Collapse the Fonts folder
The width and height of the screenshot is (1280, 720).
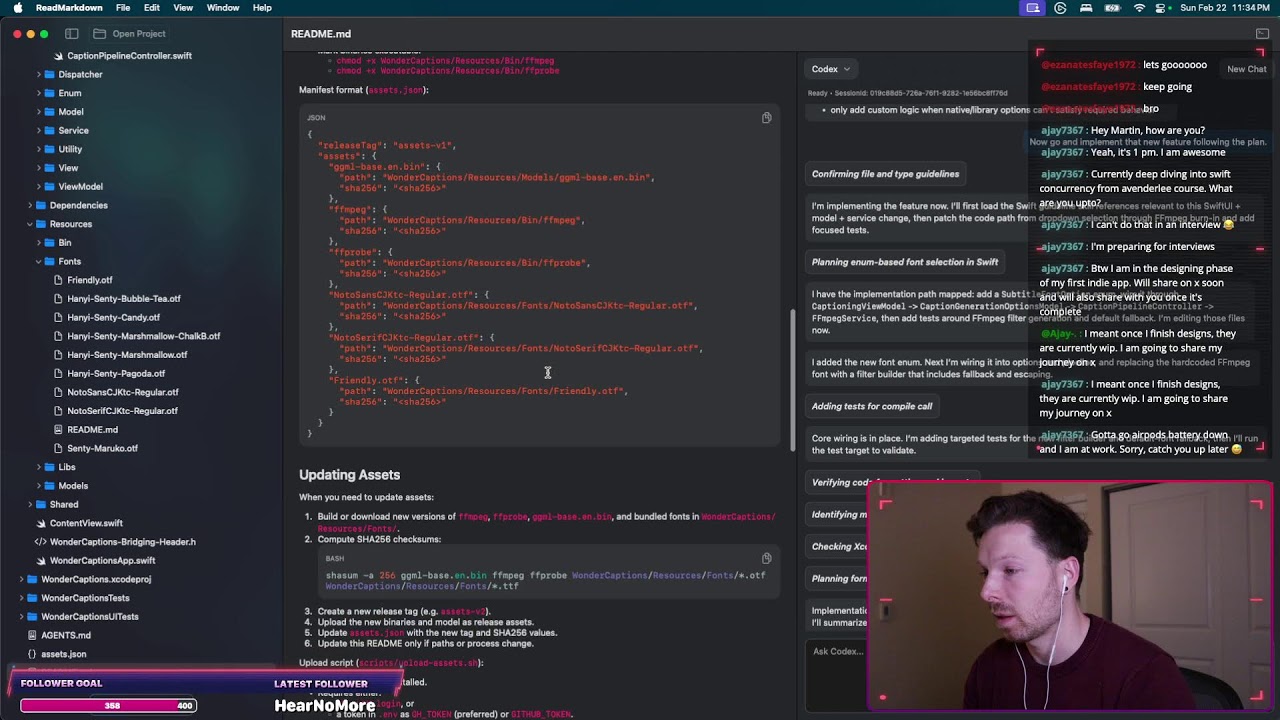39,261
